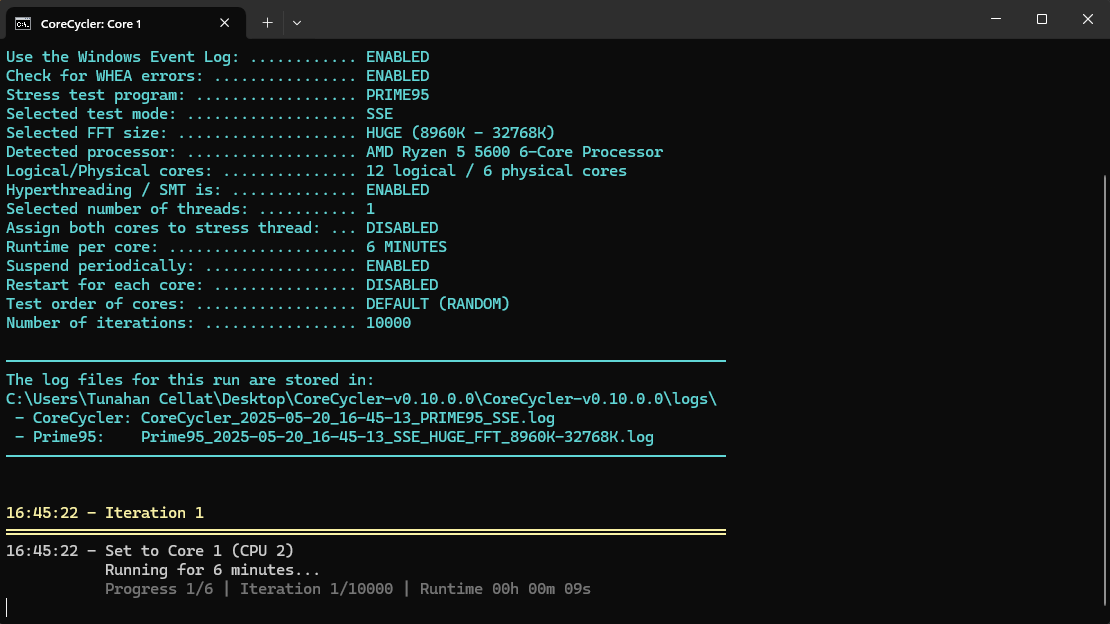Click 'Check for WHEA errors' label

click(105, 76)
